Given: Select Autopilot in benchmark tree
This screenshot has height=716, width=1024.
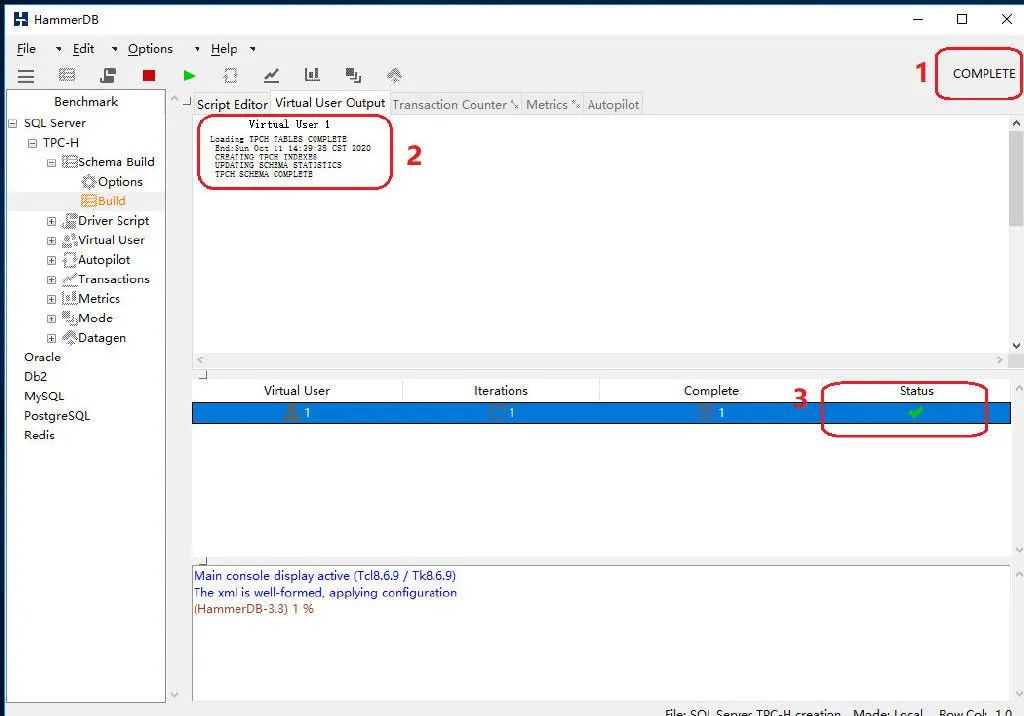Looking at the screenshot, I should [104, 260].
